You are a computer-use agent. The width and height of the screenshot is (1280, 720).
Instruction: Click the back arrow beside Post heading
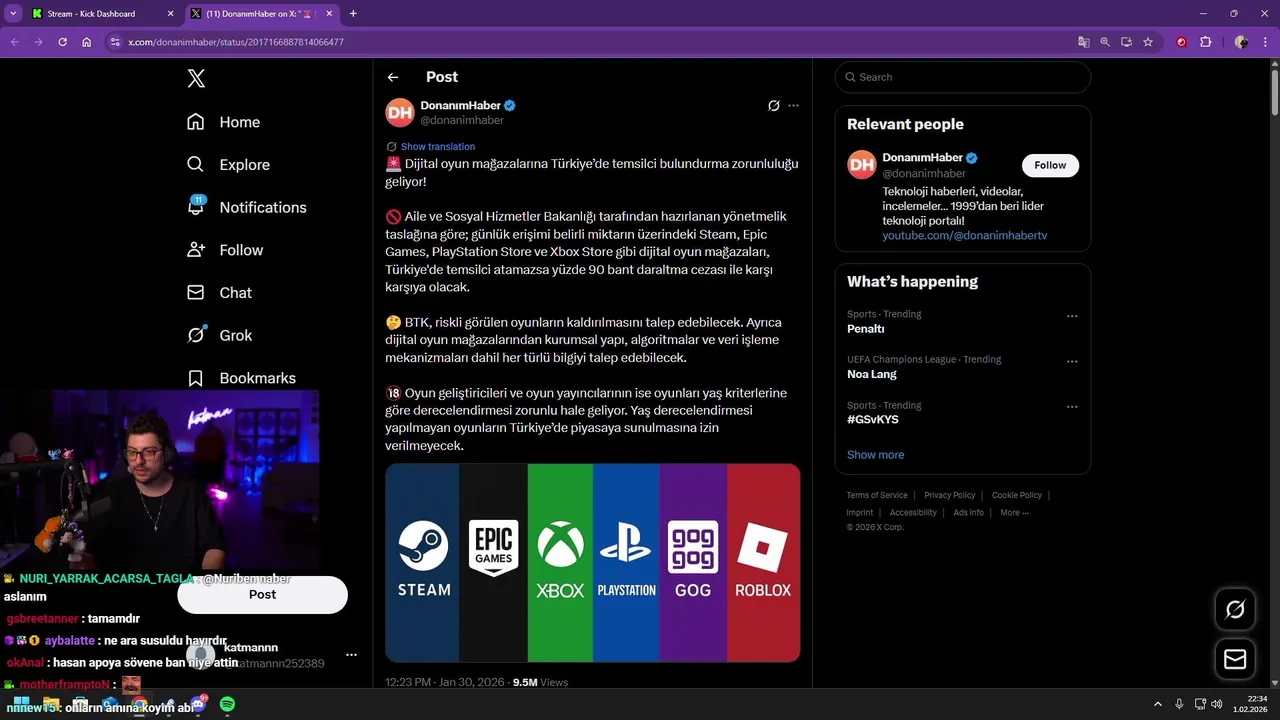393,77
